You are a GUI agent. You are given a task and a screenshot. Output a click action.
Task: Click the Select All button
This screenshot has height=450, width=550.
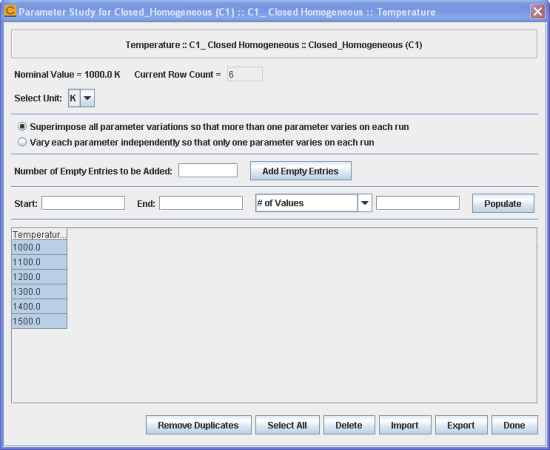tap(287, 425)
